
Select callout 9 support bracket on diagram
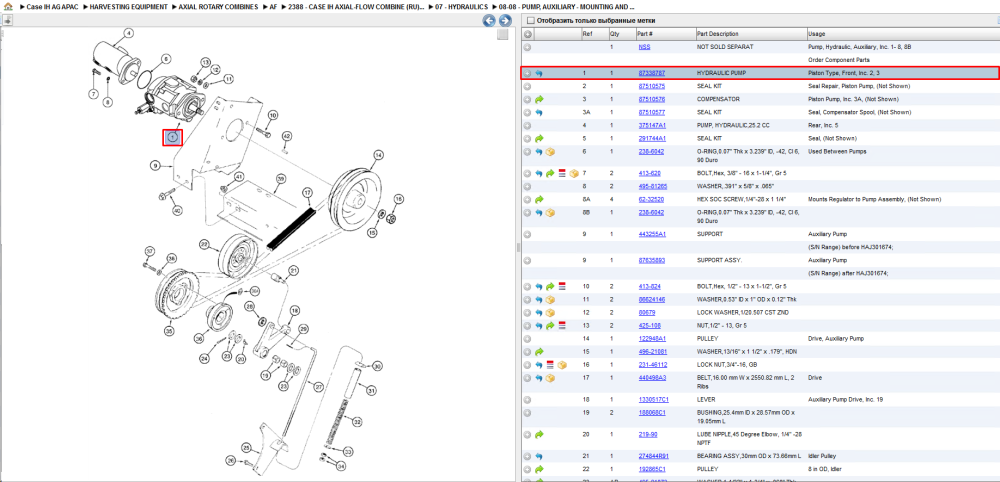154,165
